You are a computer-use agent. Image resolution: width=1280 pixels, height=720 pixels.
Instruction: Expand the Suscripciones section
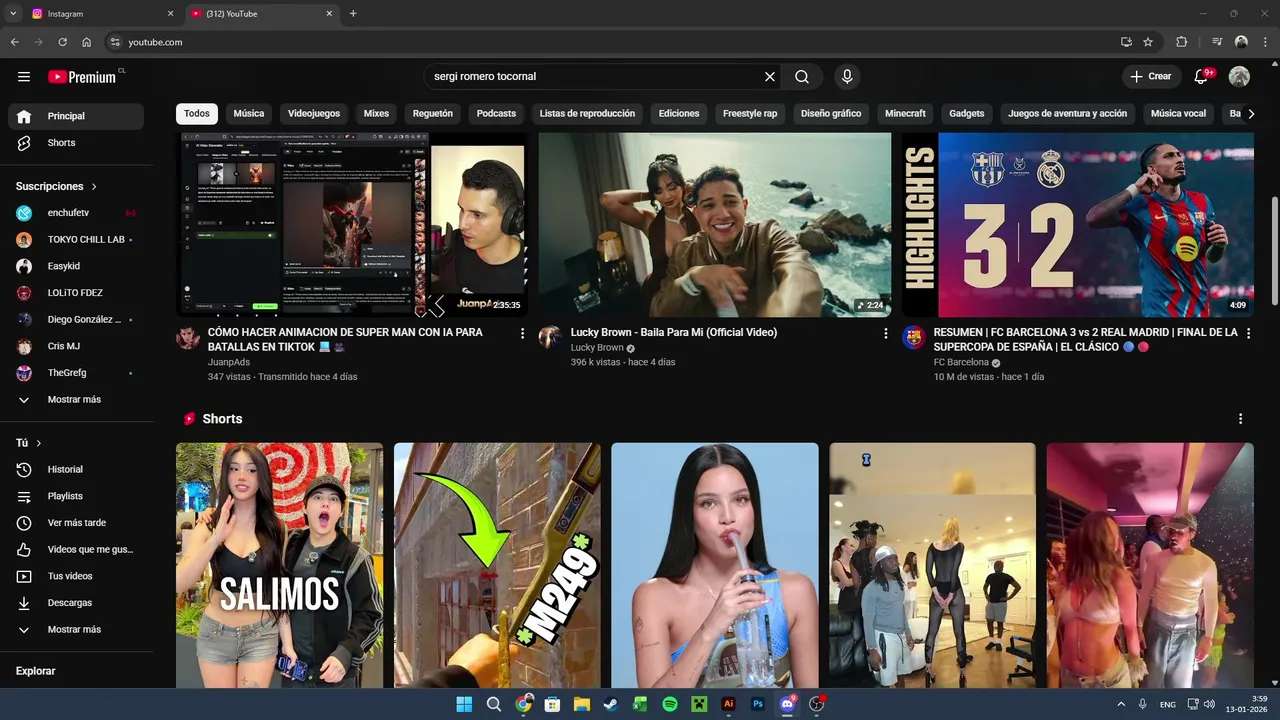57,187
